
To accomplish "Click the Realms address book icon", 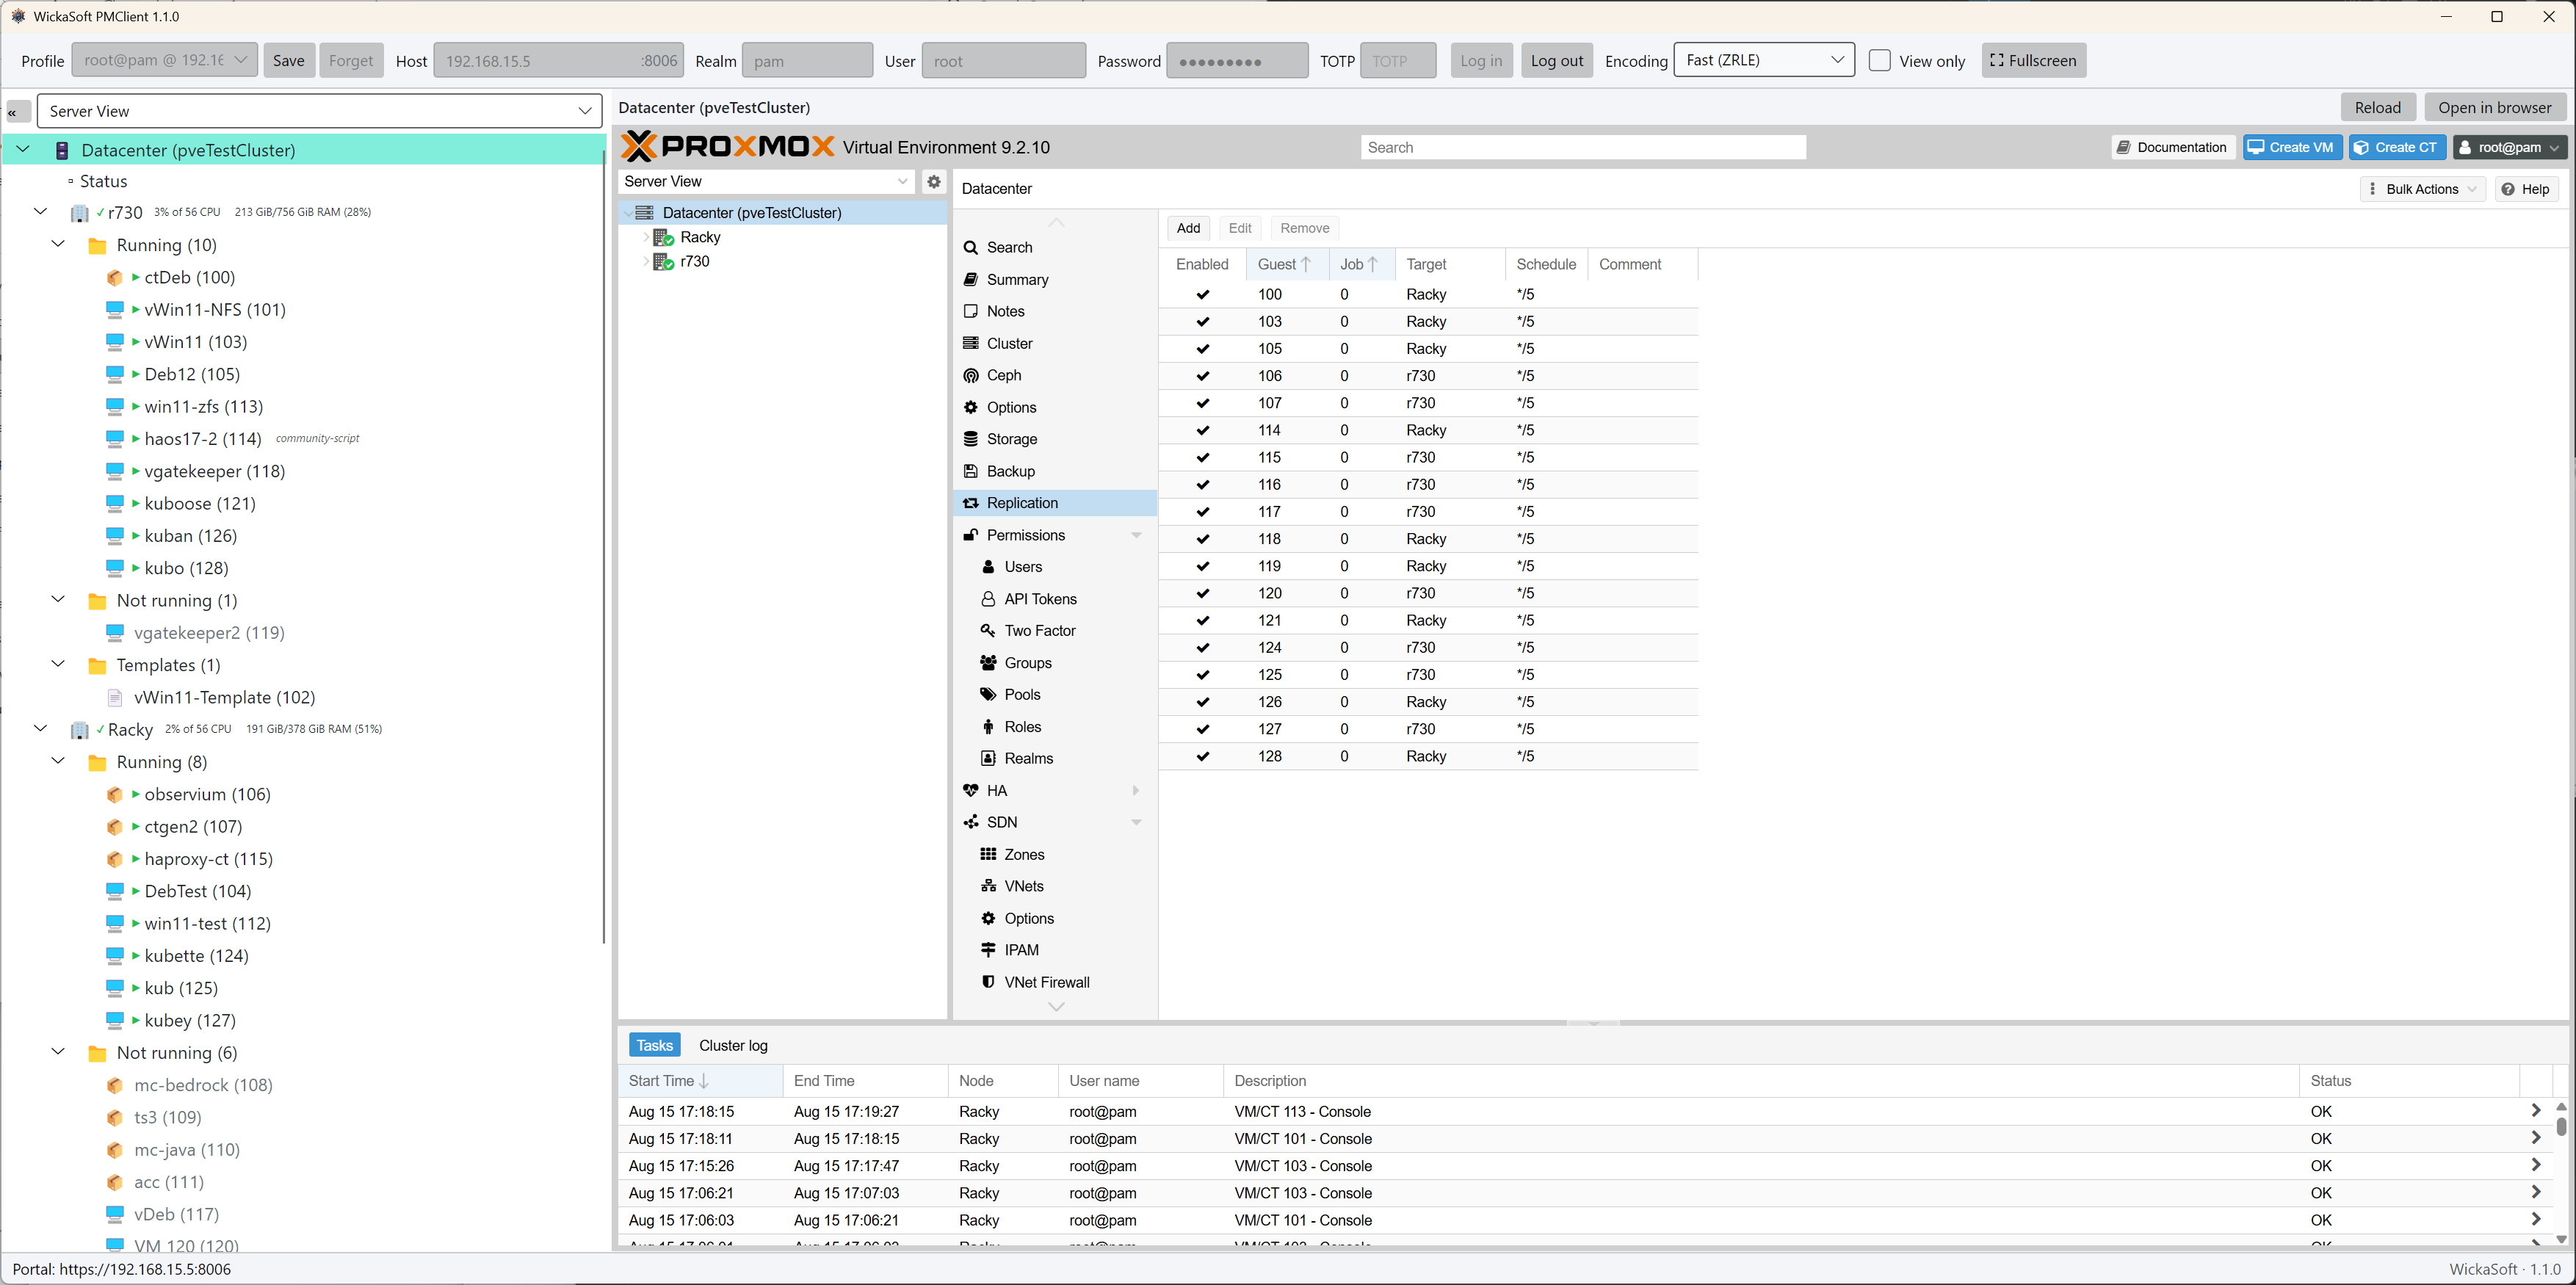I will [x=988, y=759].
